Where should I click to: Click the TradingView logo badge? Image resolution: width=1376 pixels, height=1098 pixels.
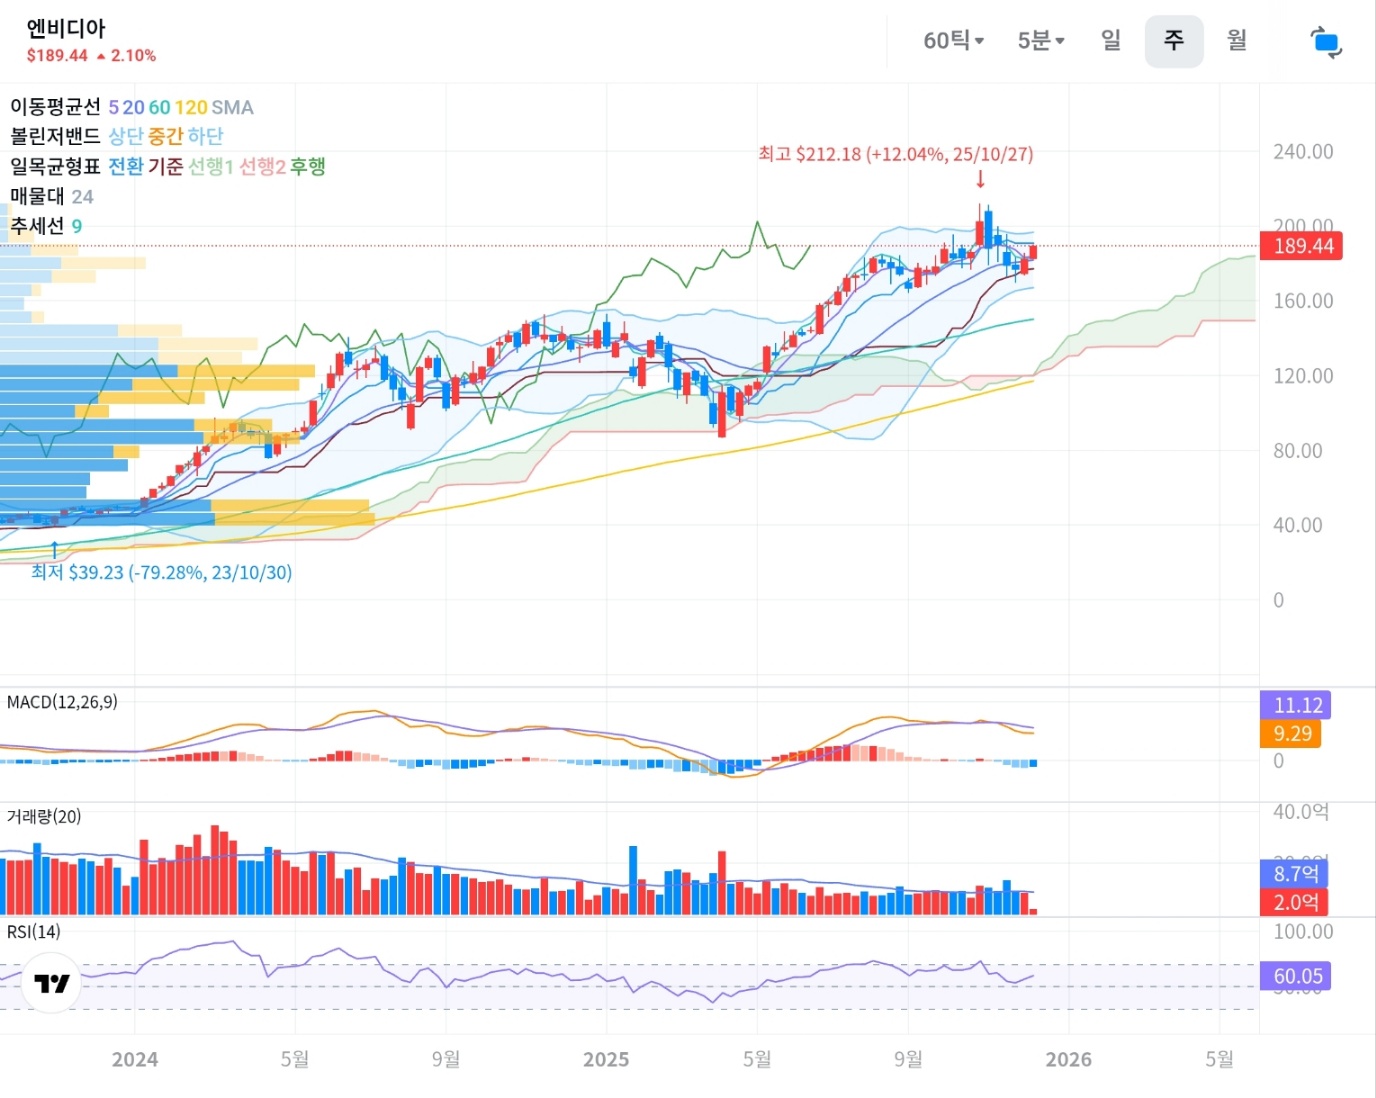51,983
